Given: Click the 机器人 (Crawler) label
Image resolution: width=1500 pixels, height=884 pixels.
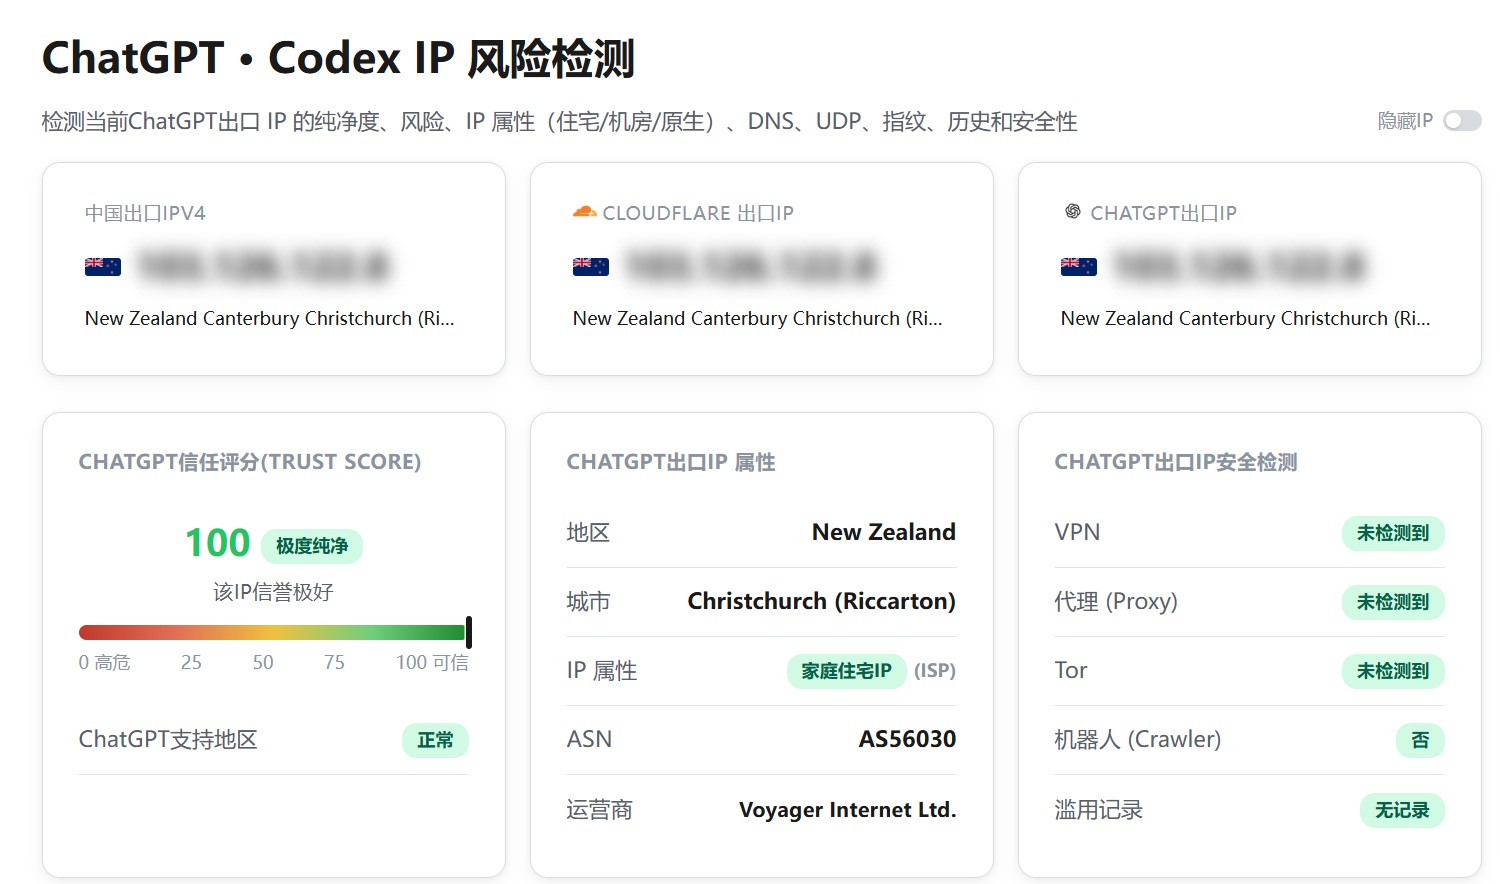Looking at the screenshot, I should point(1138,740).
